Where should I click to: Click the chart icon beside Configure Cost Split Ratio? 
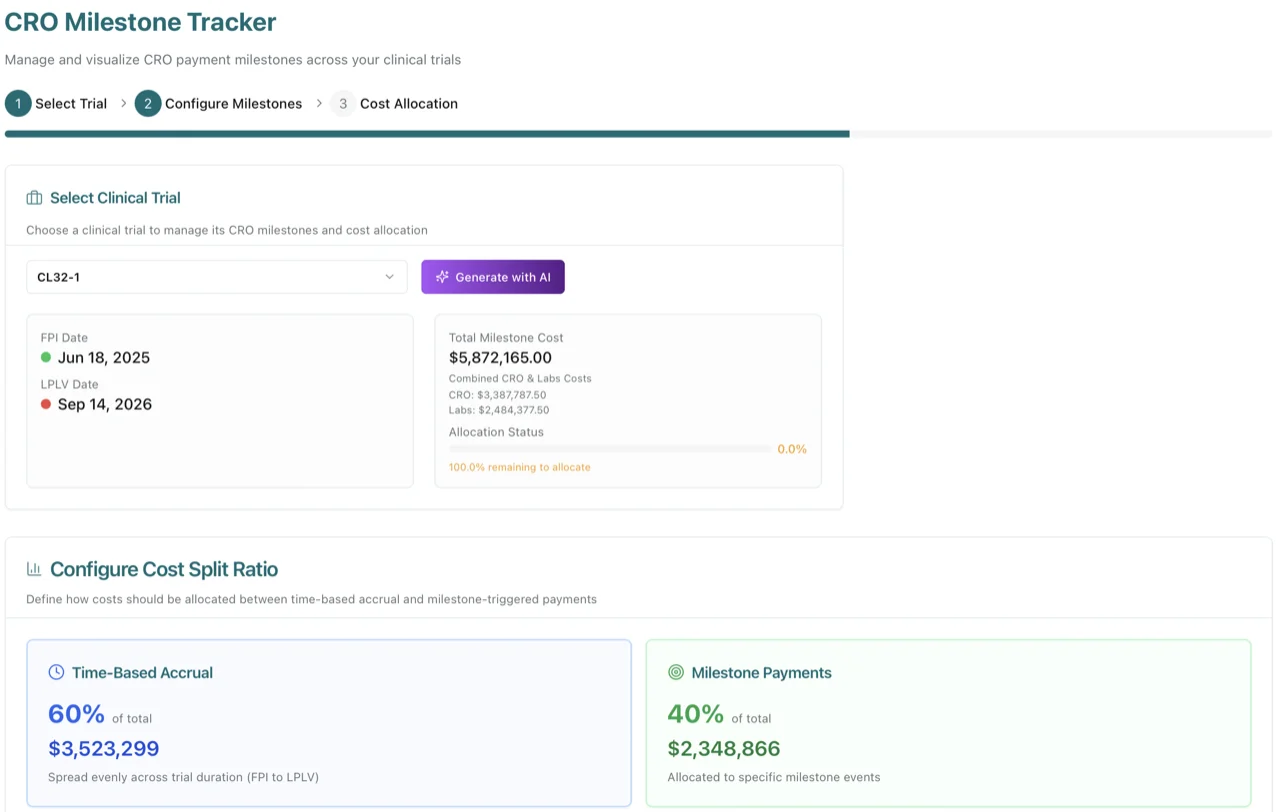[x=34, y=568]
